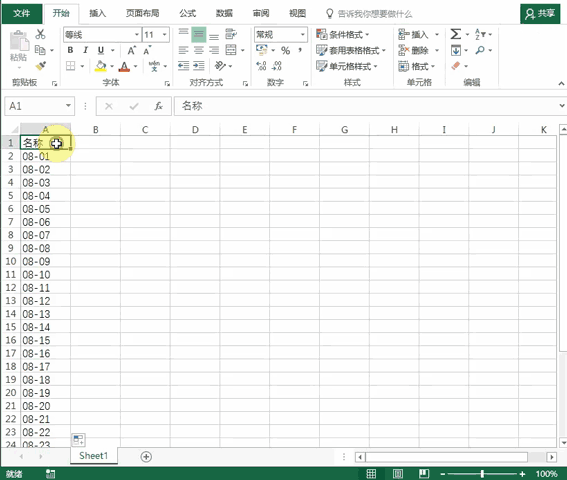
Task: Click the Clear eraser icon
Action: tap(456, 66)
